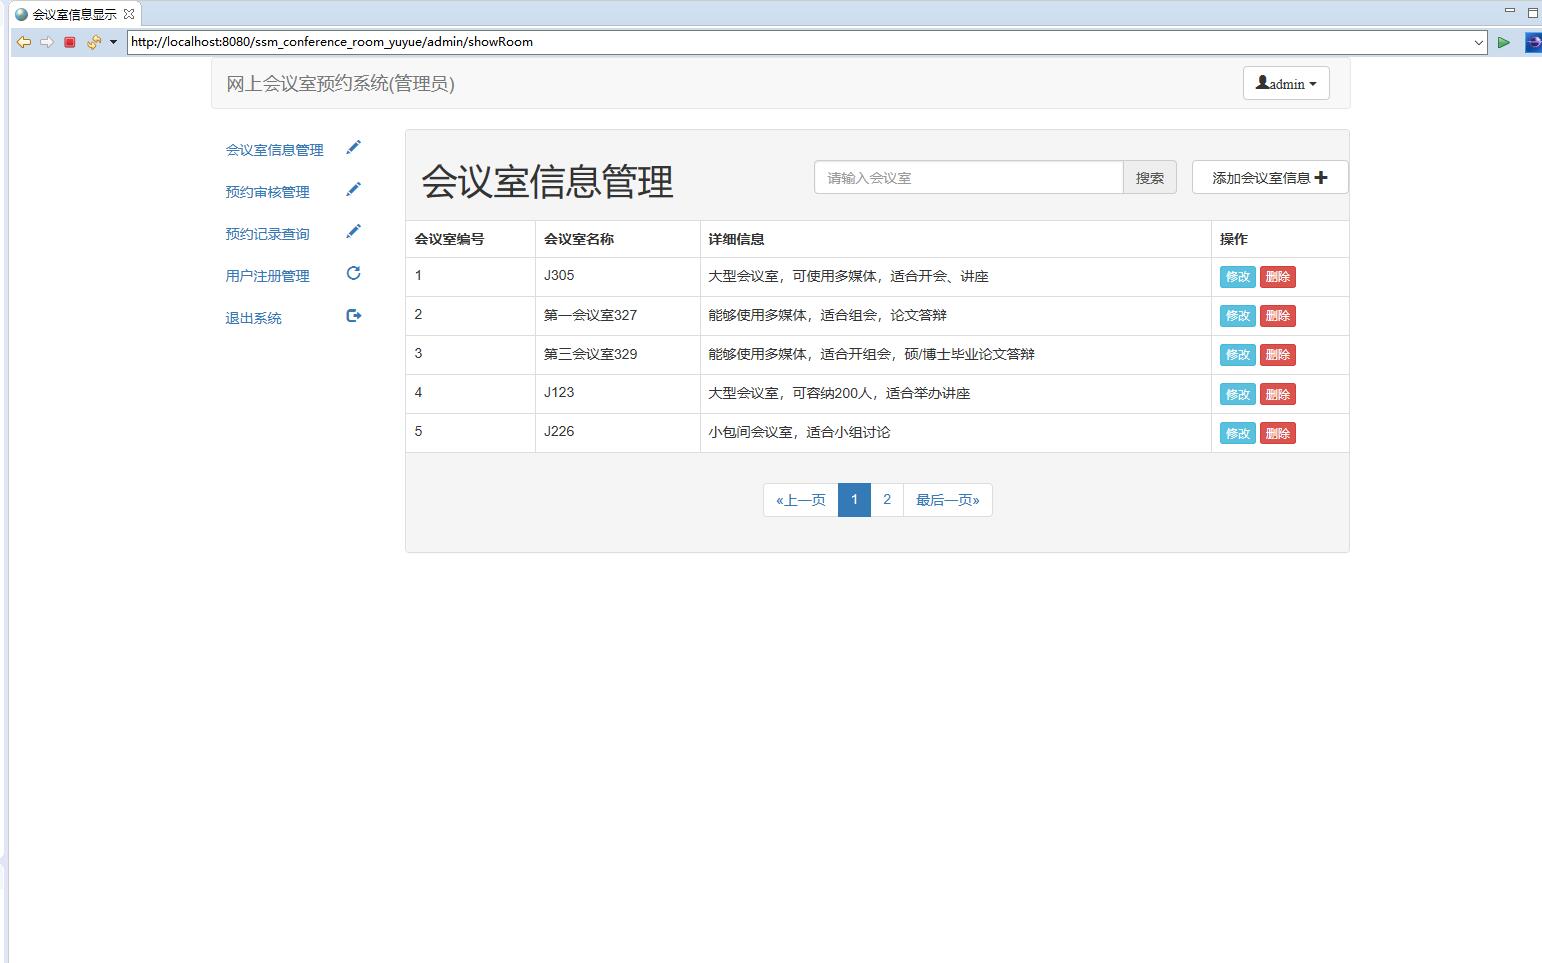
Task: Click 修改 for meeting room J305
Action: point(1237,276)
